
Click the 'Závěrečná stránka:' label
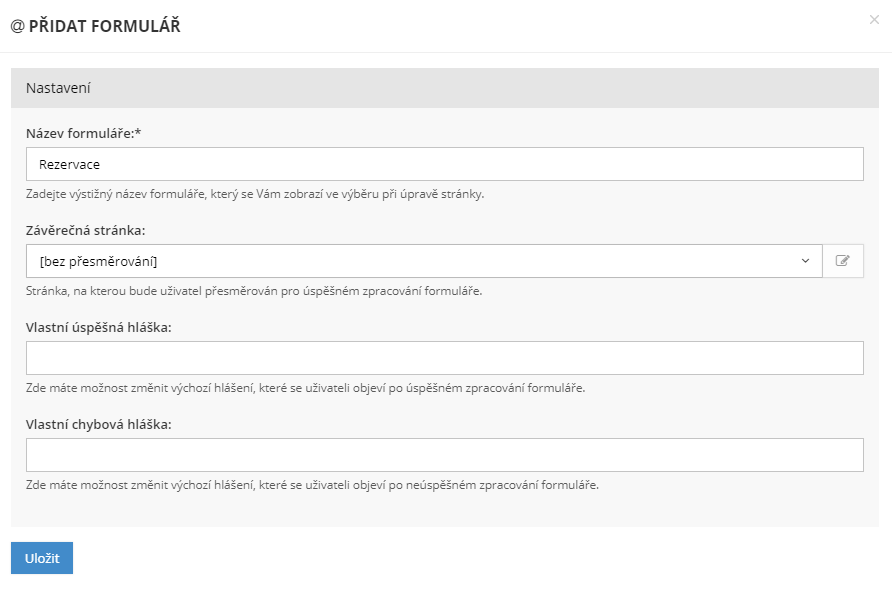[86, 230]
